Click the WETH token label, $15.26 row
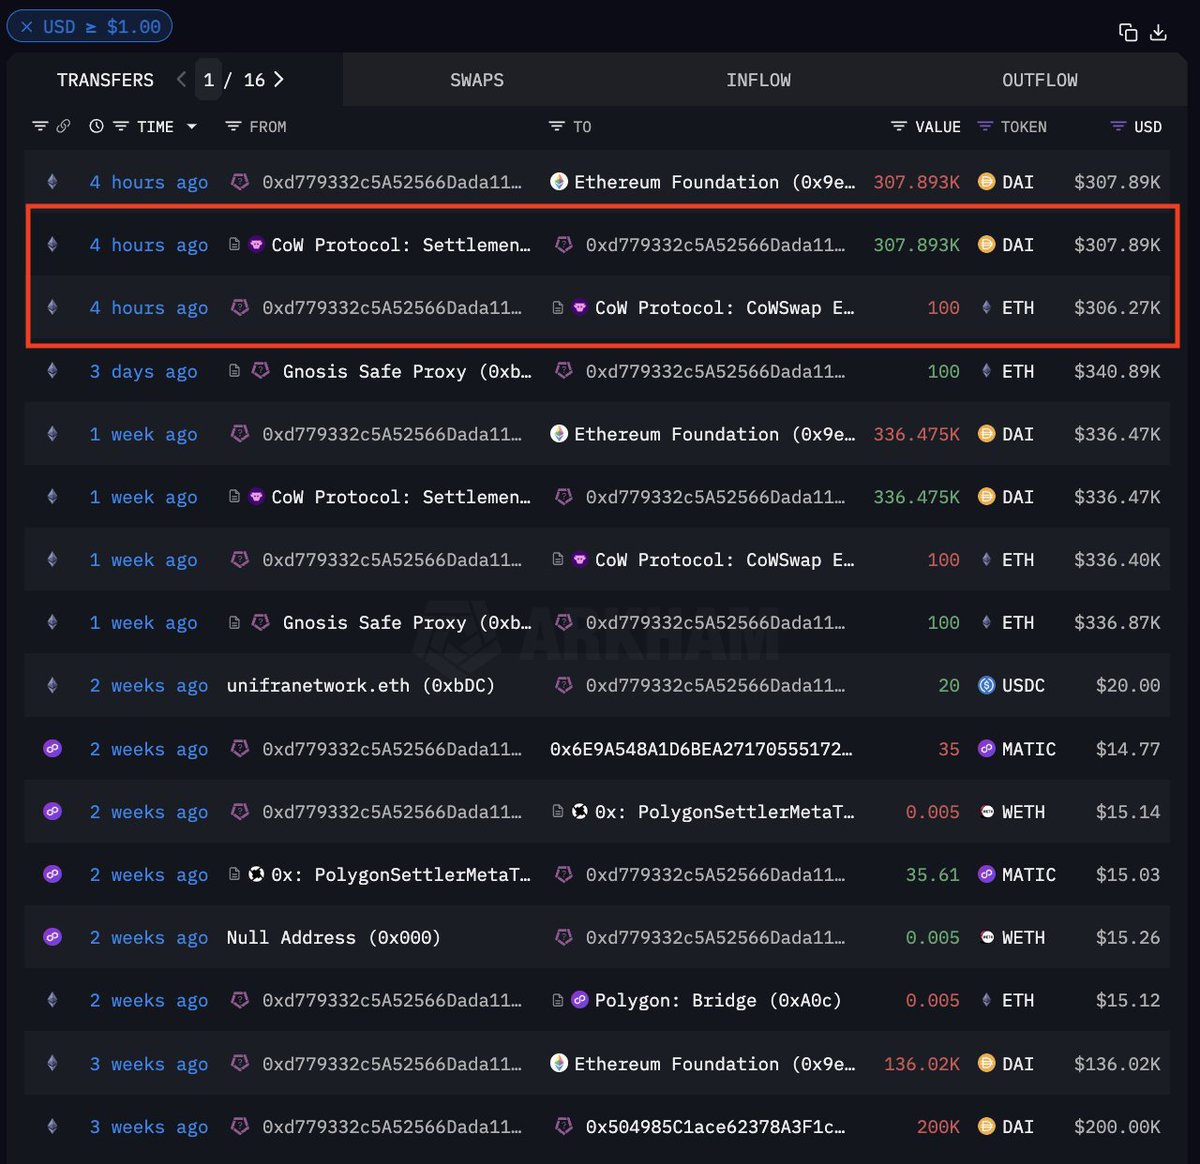Image resolution: width=1200 pixels, height=1164 pixels. click(x=1023, y=938)
